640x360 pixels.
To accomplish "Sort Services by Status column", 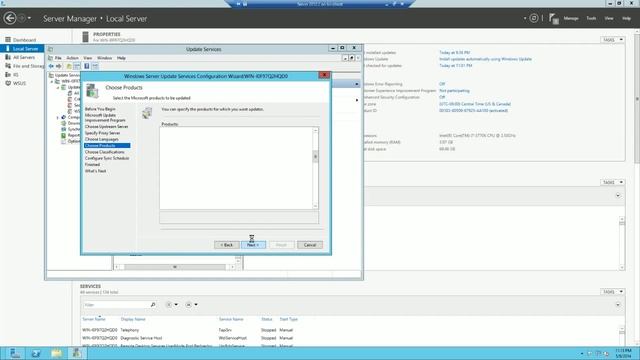I will pos(267,319).
